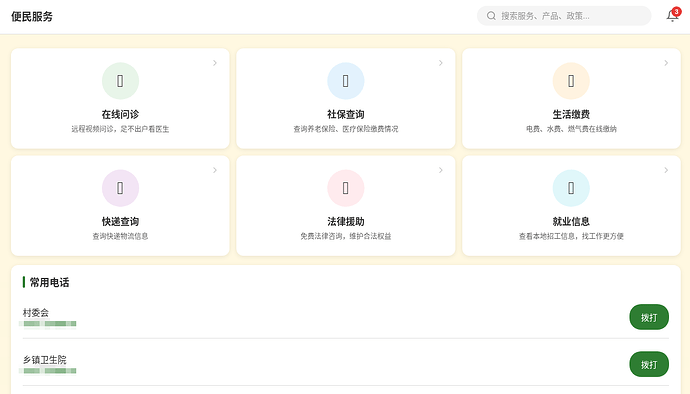
Task: Expand the 社保查询 card chevron
Action: pos(440,63)
